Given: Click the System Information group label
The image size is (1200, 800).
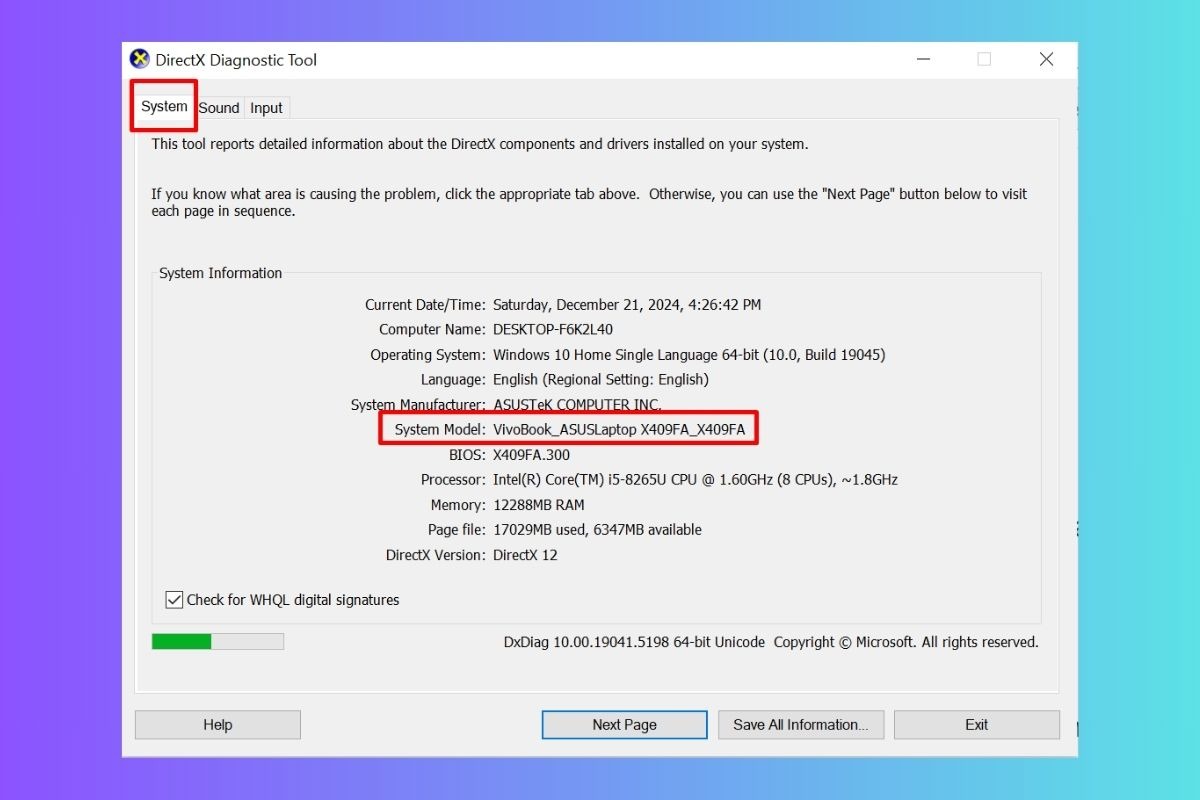Looking at the screenshot, I should click(221, 273).
